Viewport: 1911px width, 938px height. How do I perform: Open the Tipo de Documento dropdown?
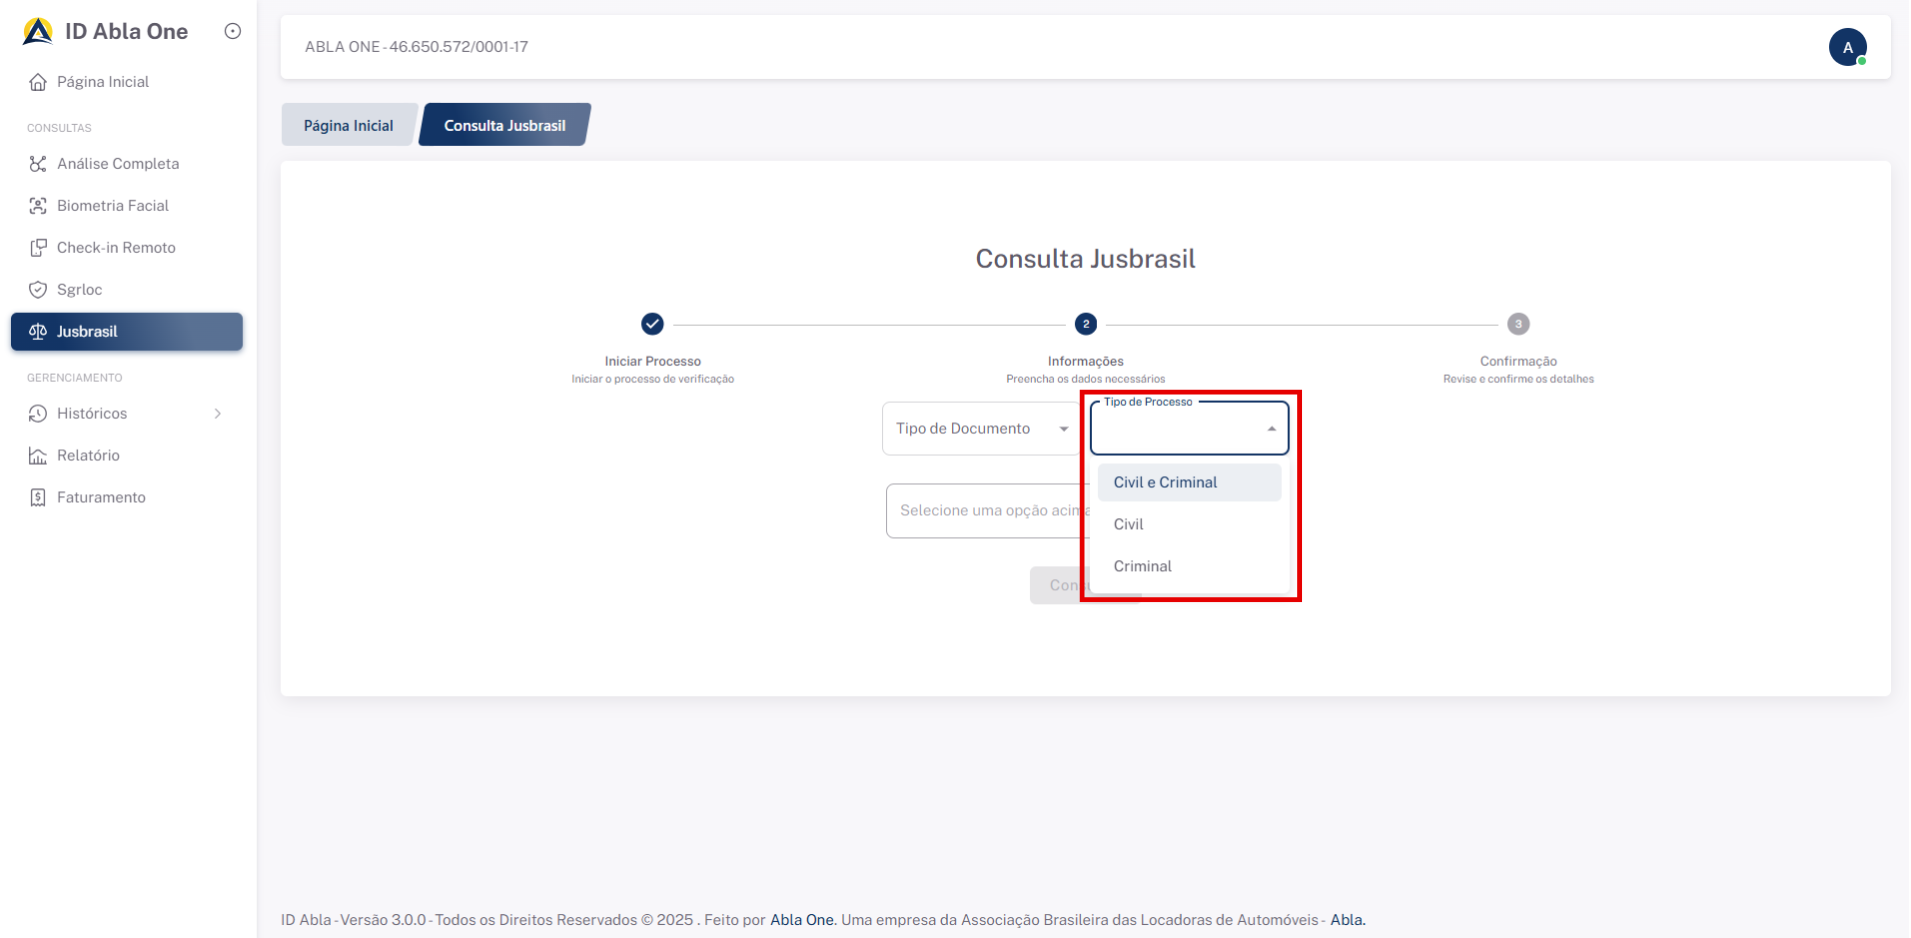[980, 429]
